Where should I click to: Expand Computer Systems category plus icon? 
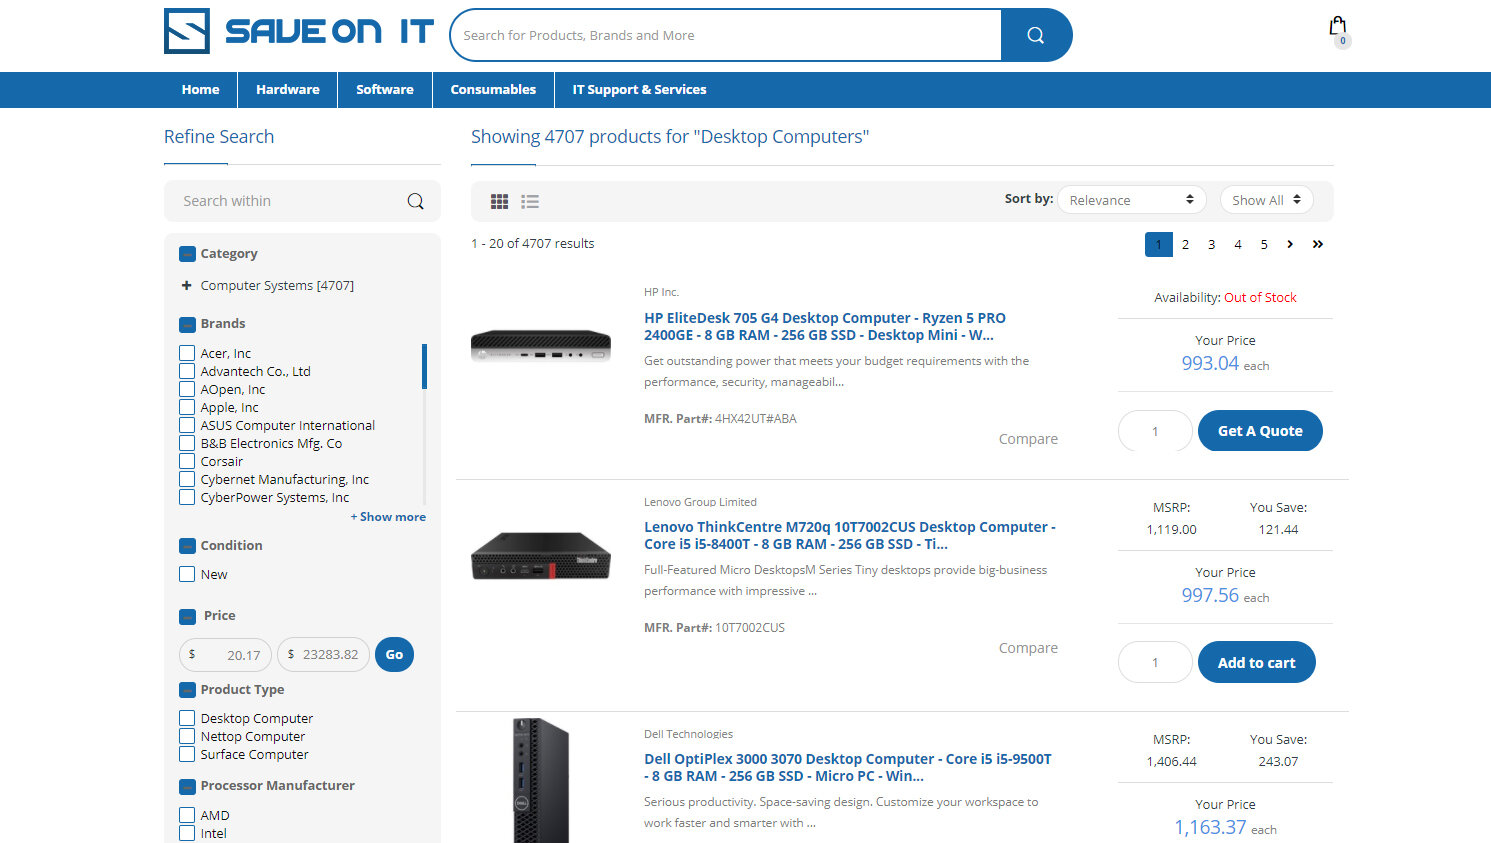186,286
